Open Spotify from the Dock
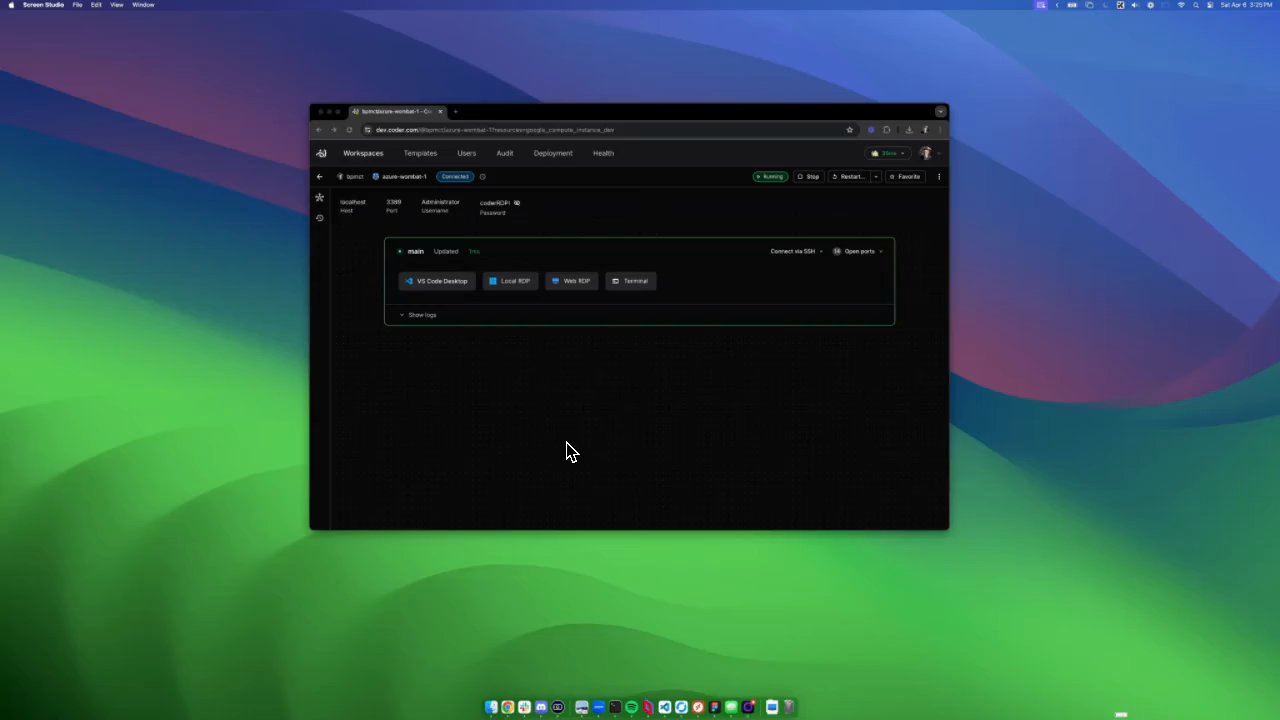Image resolution: width=1280 pixels, height=720 pixels. click(632, 707)
